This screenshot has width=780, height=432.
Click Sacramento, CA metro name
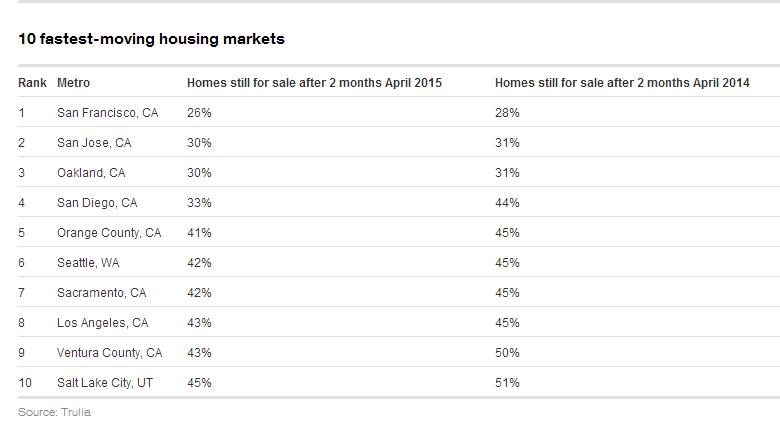tap(102, 293)
